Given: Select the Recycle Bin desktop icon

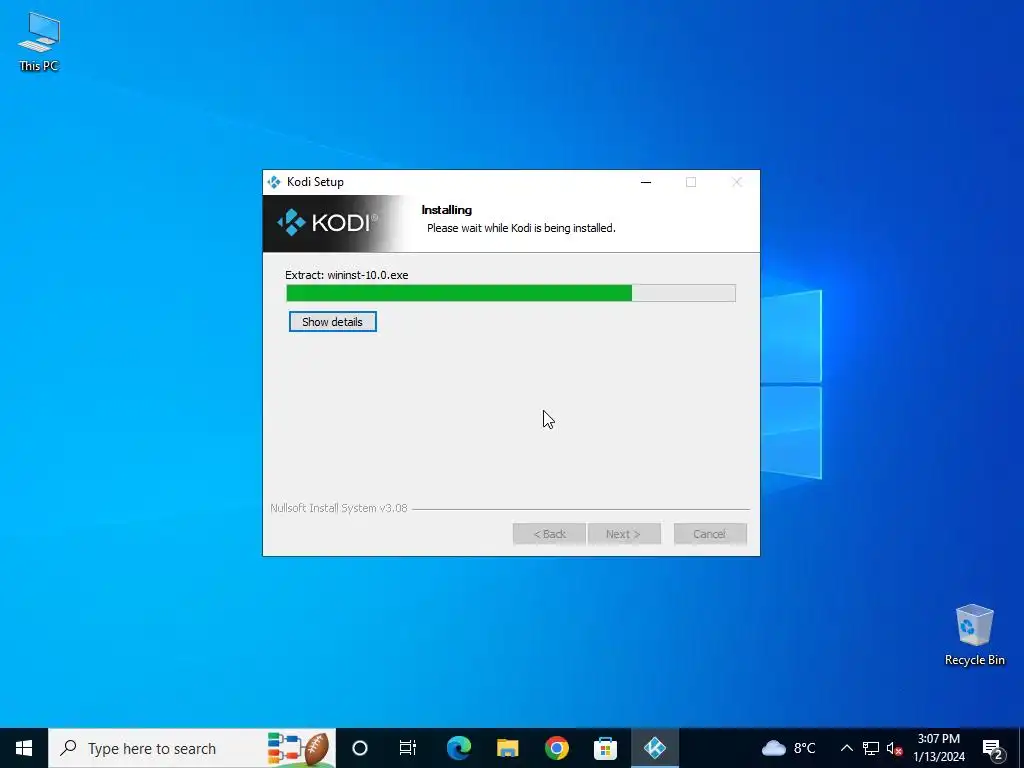Looking at the screenshot, I should [x=974, y=635].
